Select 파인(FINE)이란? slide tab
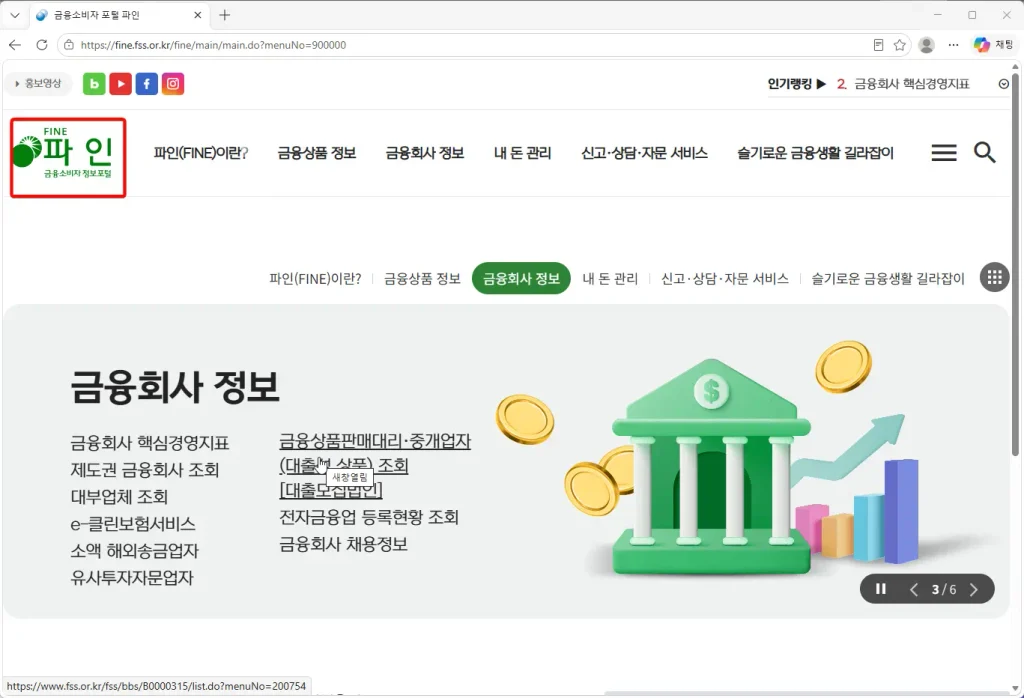The height and width of the screenshot is (698, 1024). coord(315,279)
